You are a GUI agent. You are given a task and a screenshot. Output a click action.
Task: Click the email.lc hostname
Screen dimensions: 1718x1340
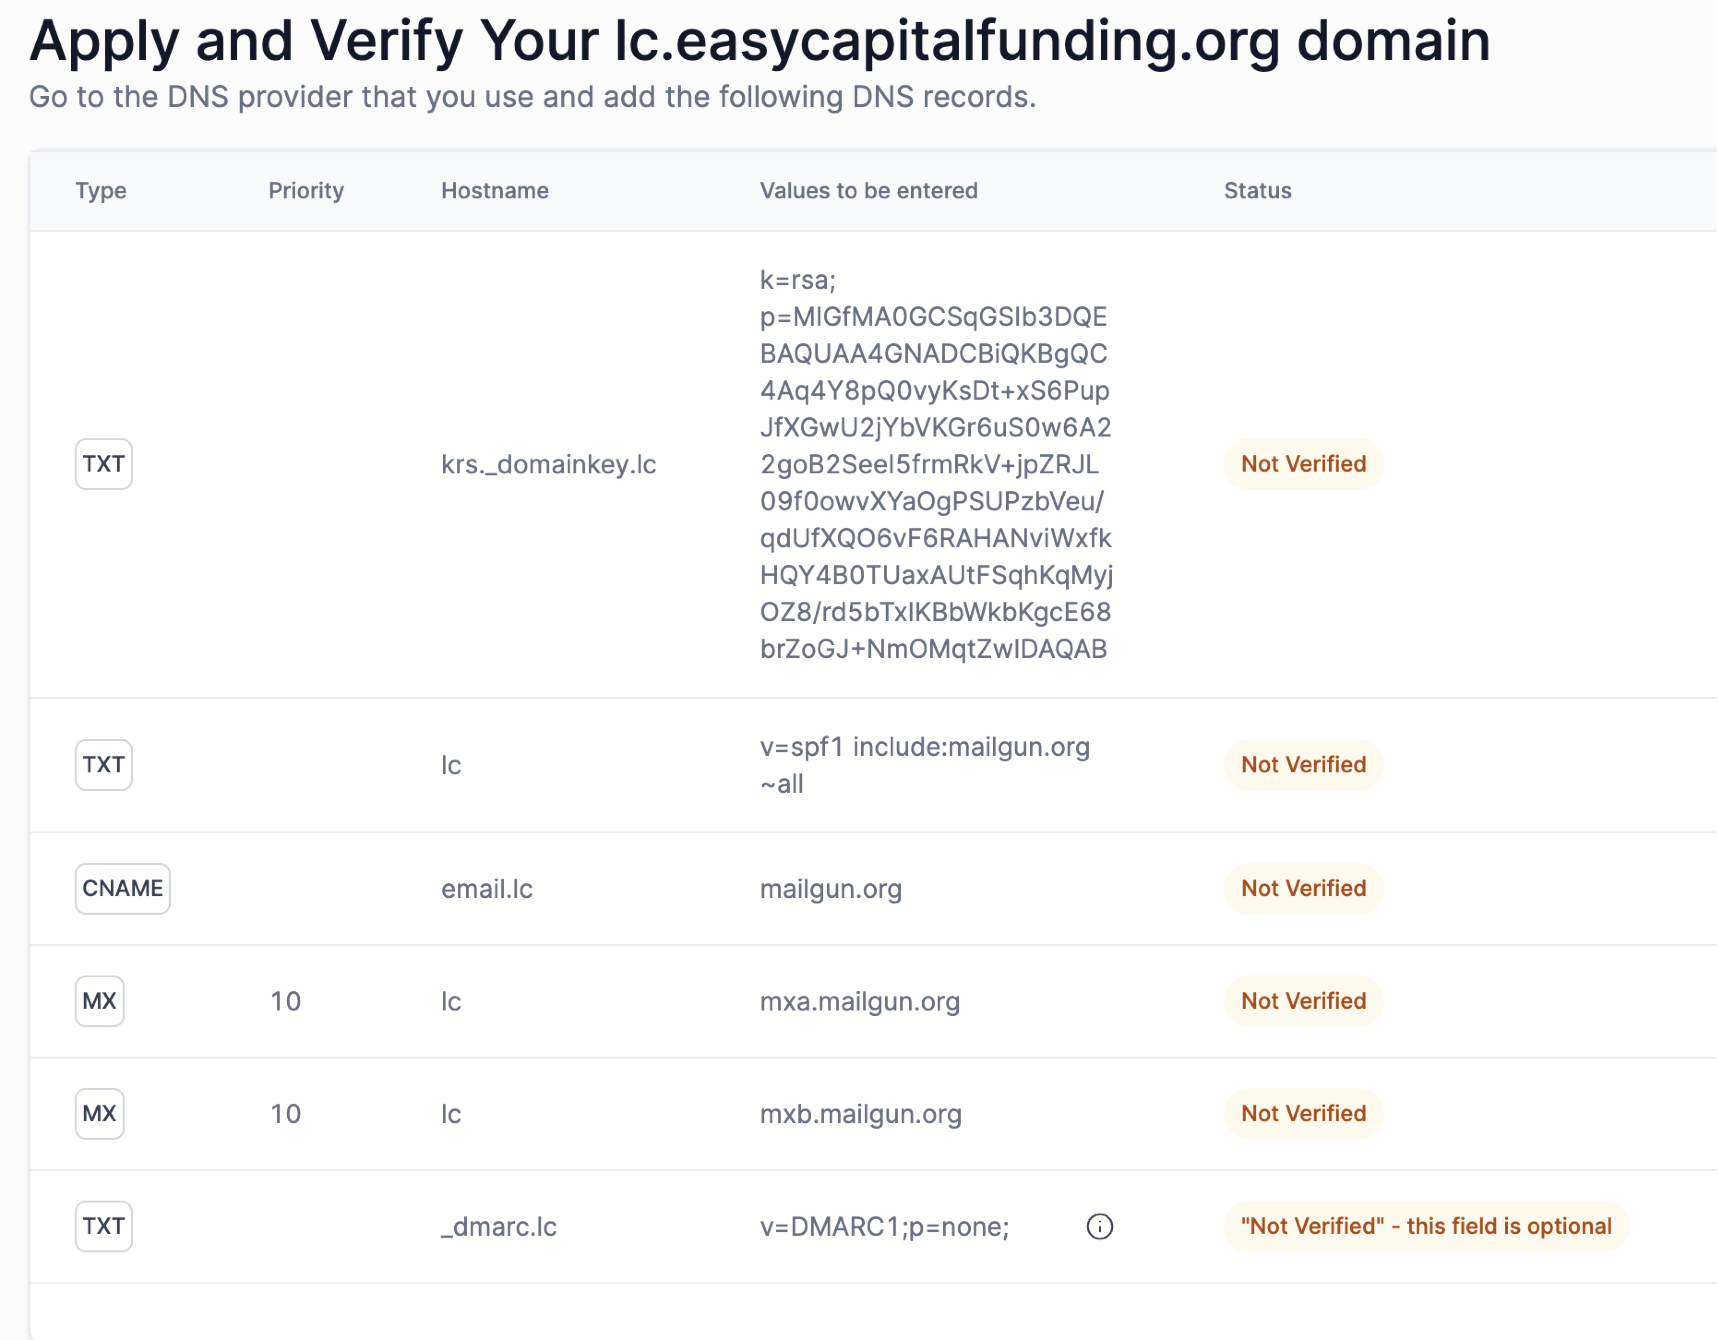coord(487,889)
